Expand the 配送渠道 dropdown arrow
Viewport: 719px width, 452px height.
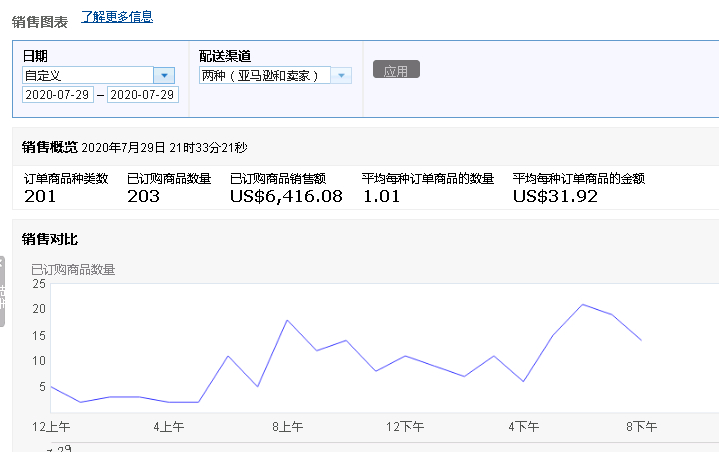point(341,75)
